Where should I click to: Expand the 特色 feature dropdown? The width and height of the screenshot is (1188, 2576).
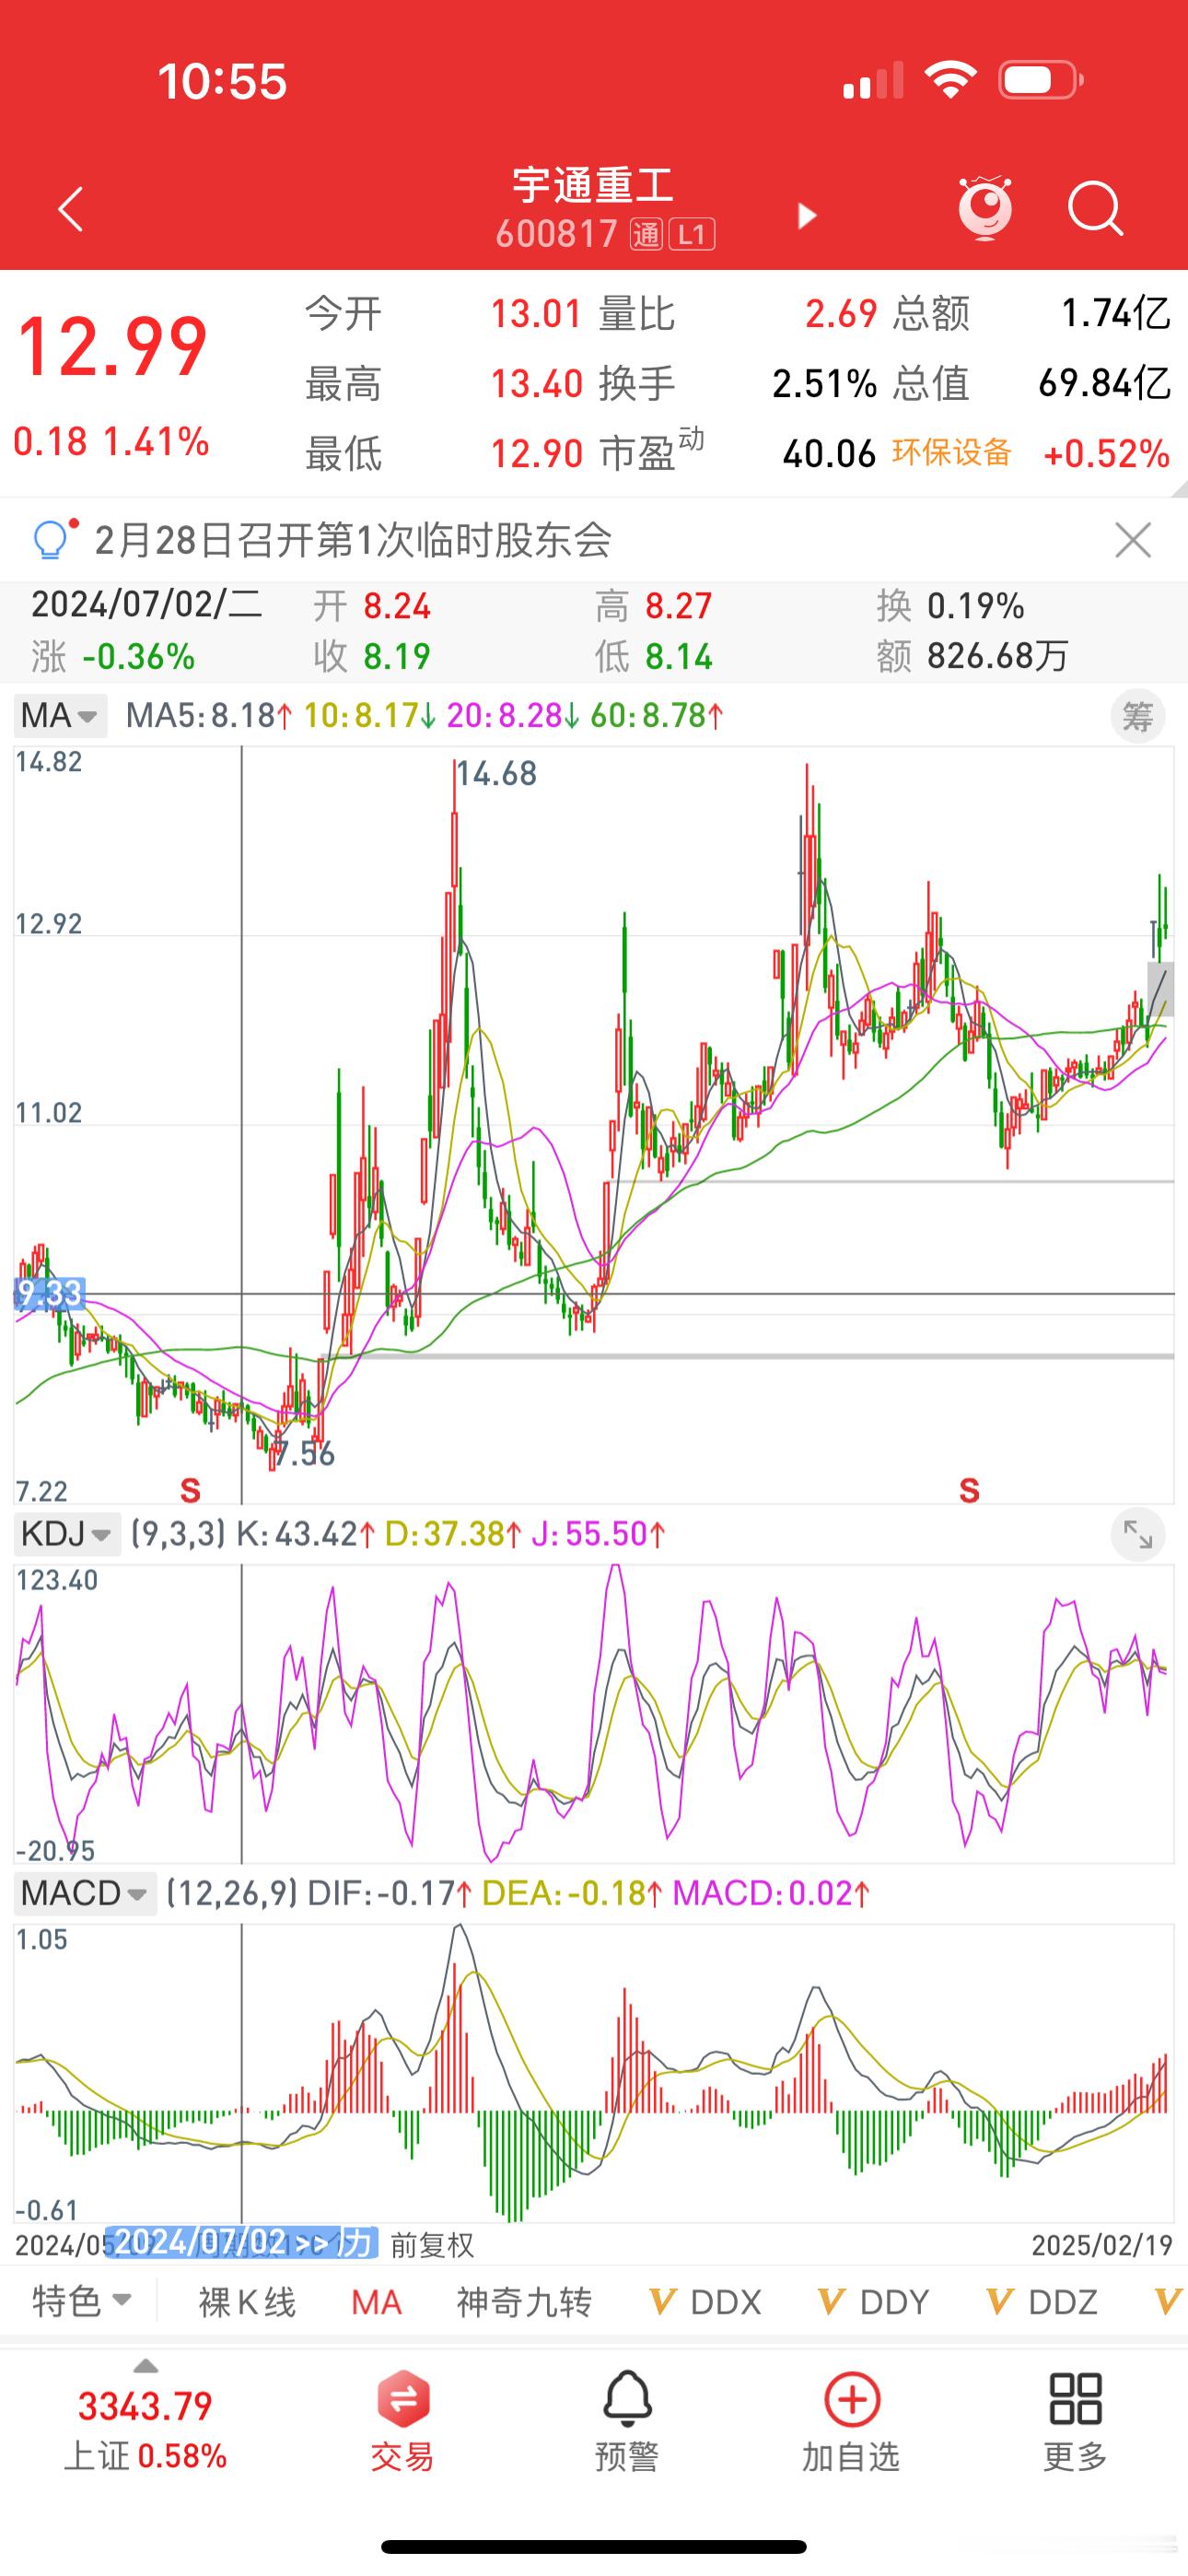81,2301
